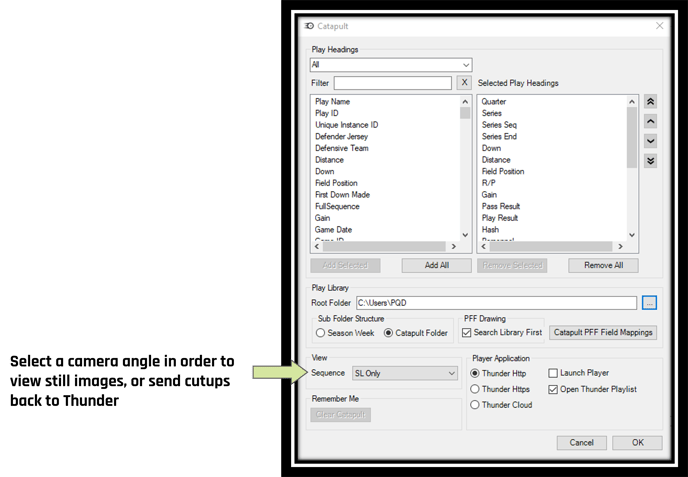
Task: Select Gain in the left headings list
Action: [x=322, y=218]
